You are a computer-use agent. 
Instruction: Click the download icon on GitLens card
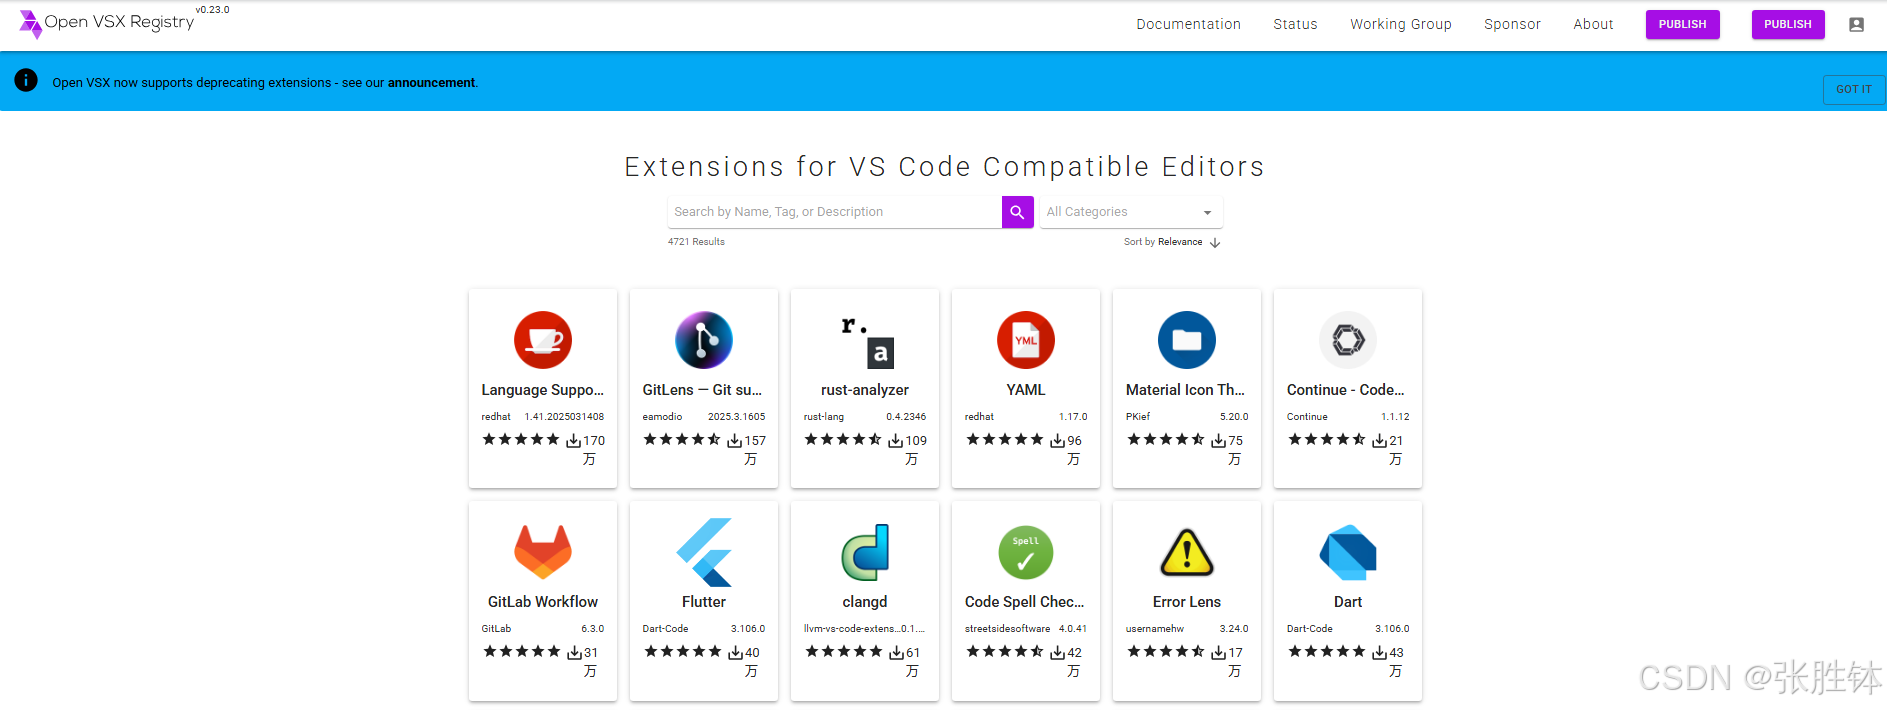point(735,441)
